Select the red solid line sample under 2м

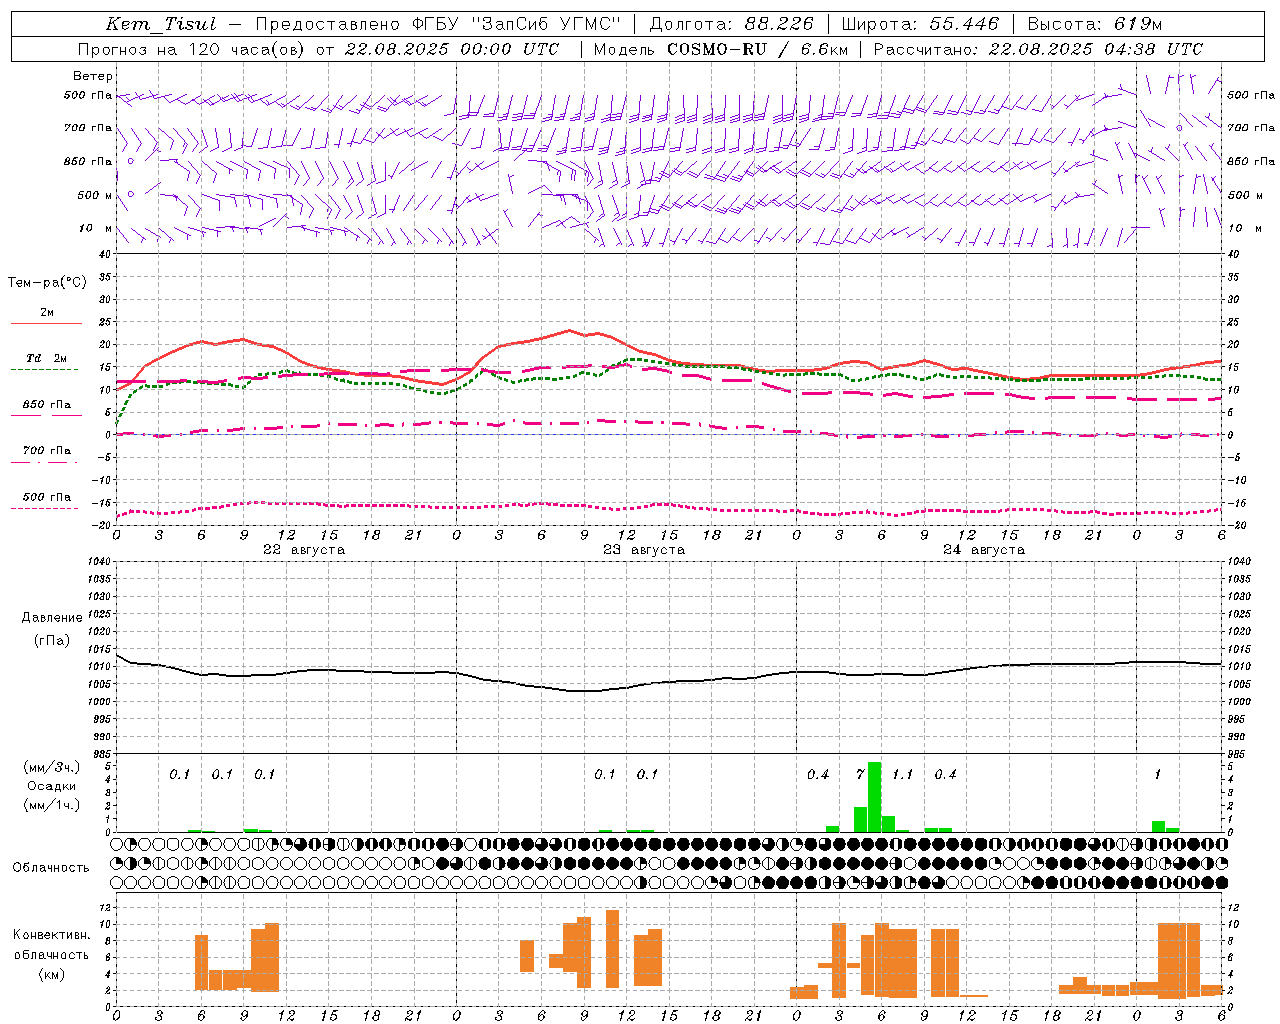(46, 324)
